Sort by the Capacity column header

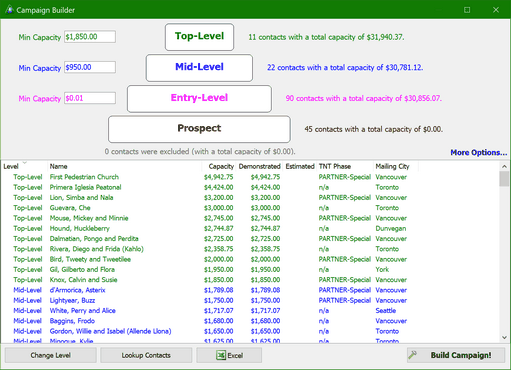pos(219,166)
